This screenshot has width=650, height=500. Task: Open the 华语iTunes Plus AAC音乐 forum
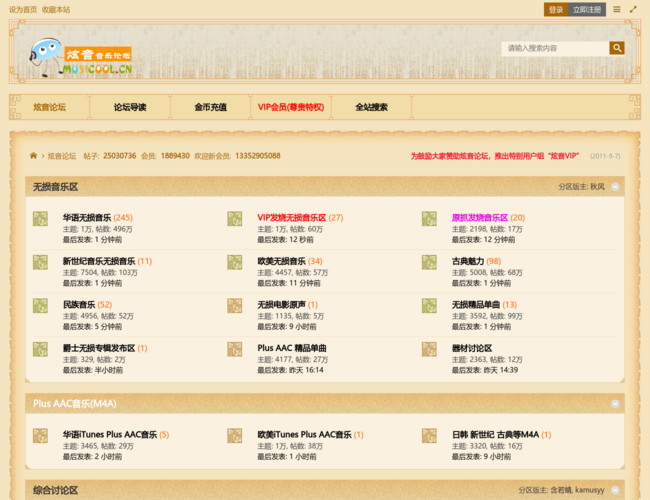click(x=110, y=434)
